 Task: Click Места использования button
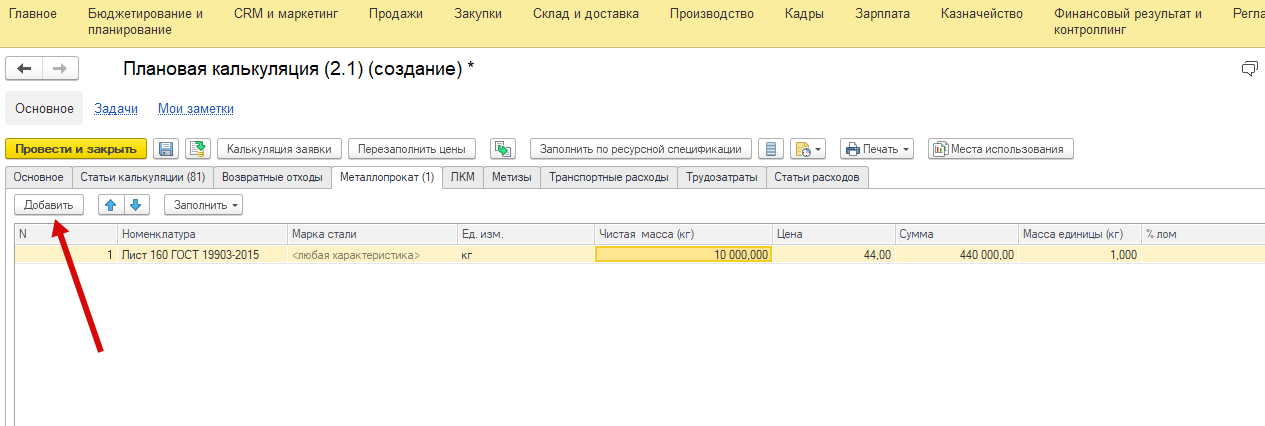1001,149
